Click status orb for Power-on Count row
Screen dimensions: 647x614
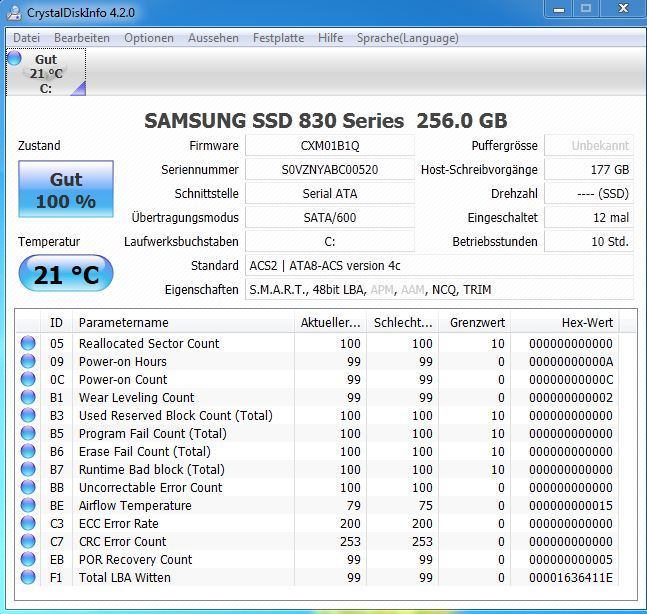[28, 379]
